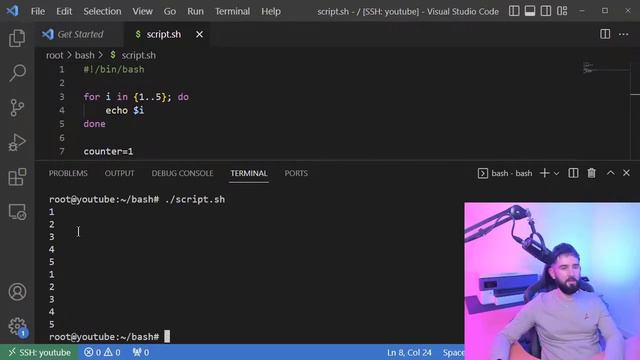The image size is (640, 360).
Task: Click code line 7 'counter=1'
Action: click(x=108, y=151)
